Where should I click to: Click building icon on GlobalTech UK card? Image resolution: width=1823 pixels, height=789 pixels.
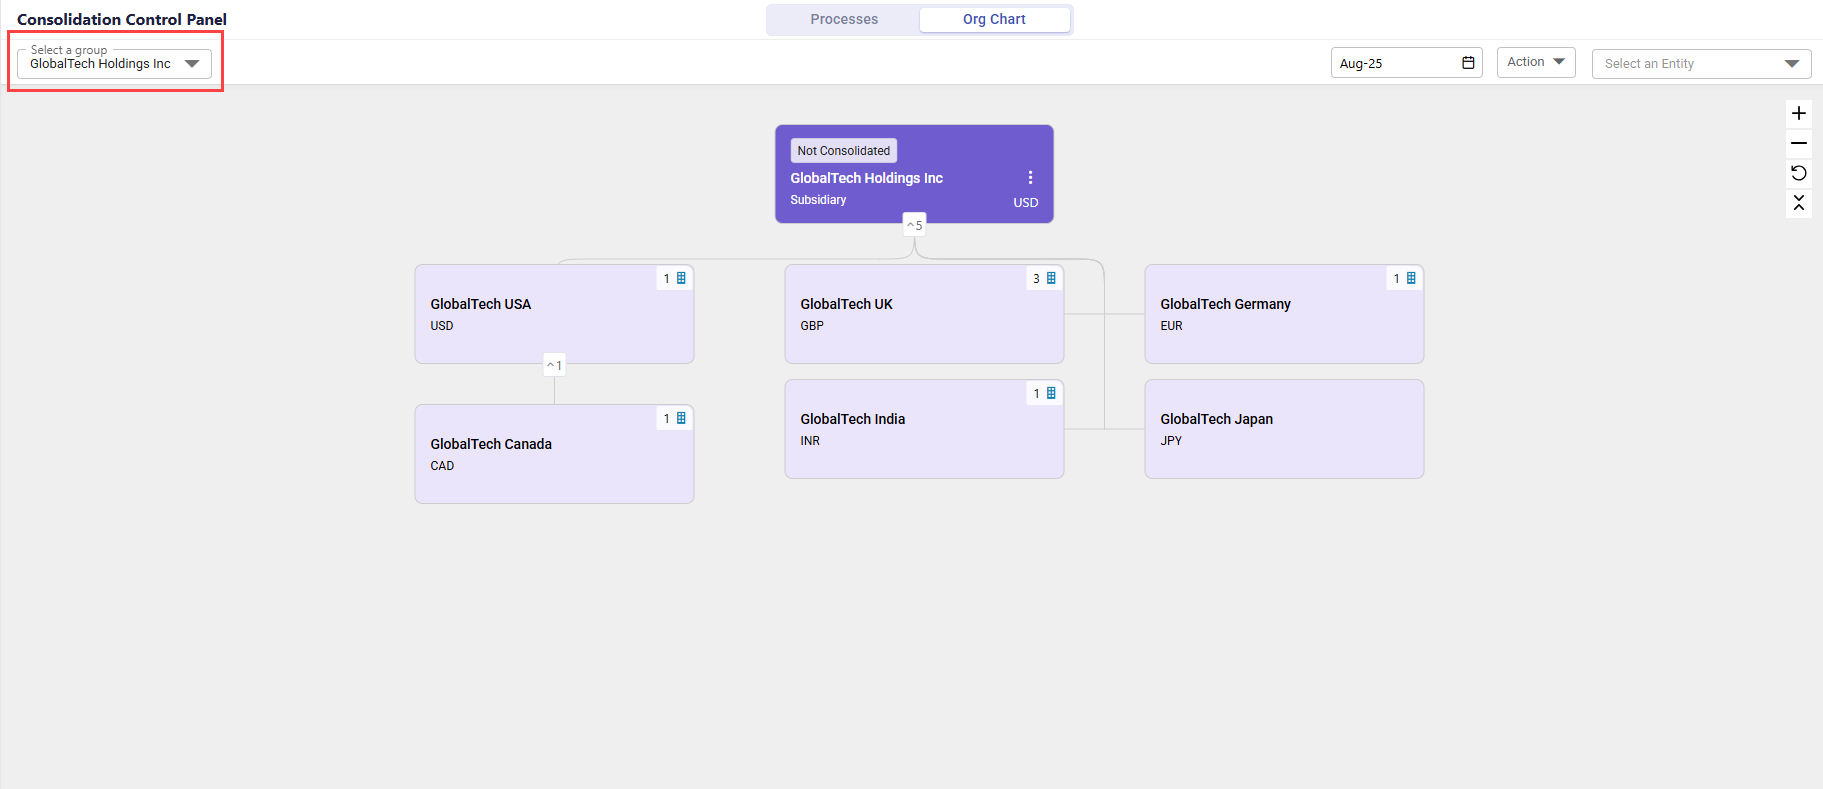click(x=1051, y=278)
